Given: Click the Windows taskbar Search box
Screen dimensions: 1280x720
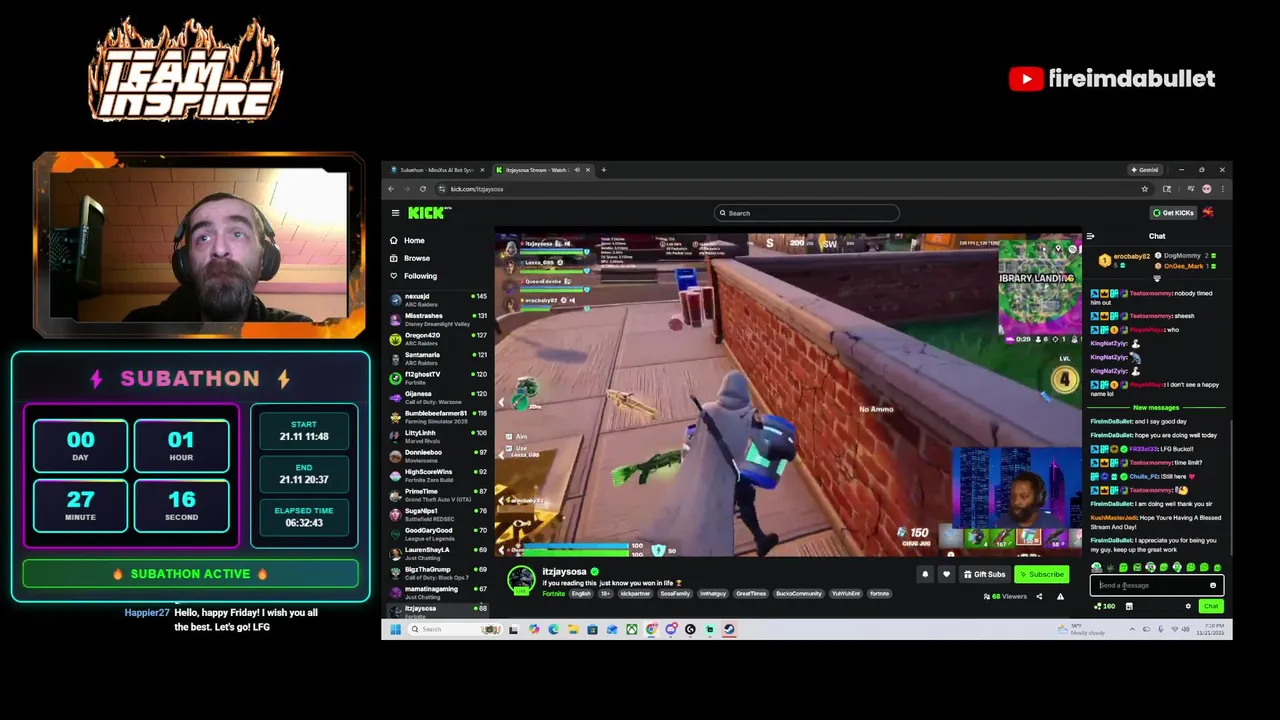Looking at the screenshot, I should pyautogui.click(x=455, y=629).
